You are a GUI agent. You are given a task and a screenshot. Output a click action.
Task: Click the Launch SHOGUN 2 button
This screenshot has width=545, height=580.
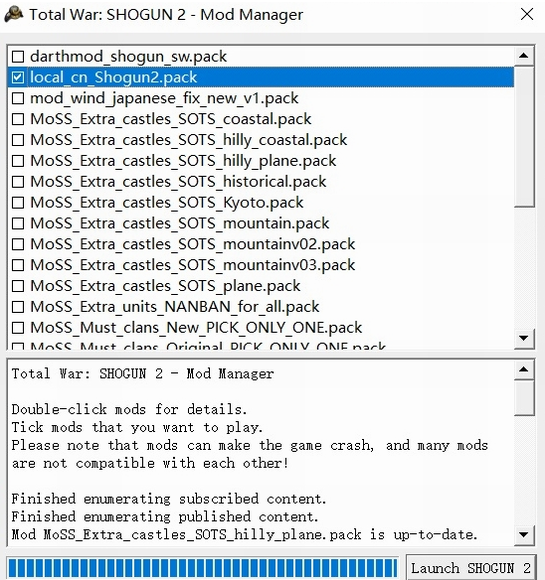[471, 568]
